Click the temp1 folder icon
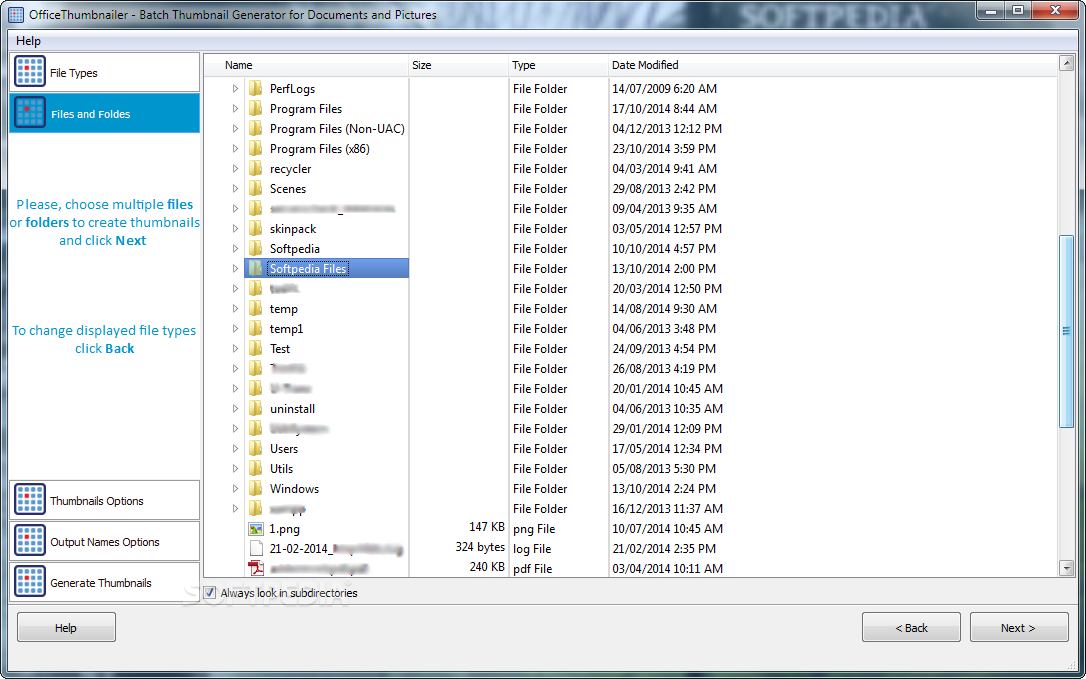This screenshot has width=1086, height=679. [256, 328]
